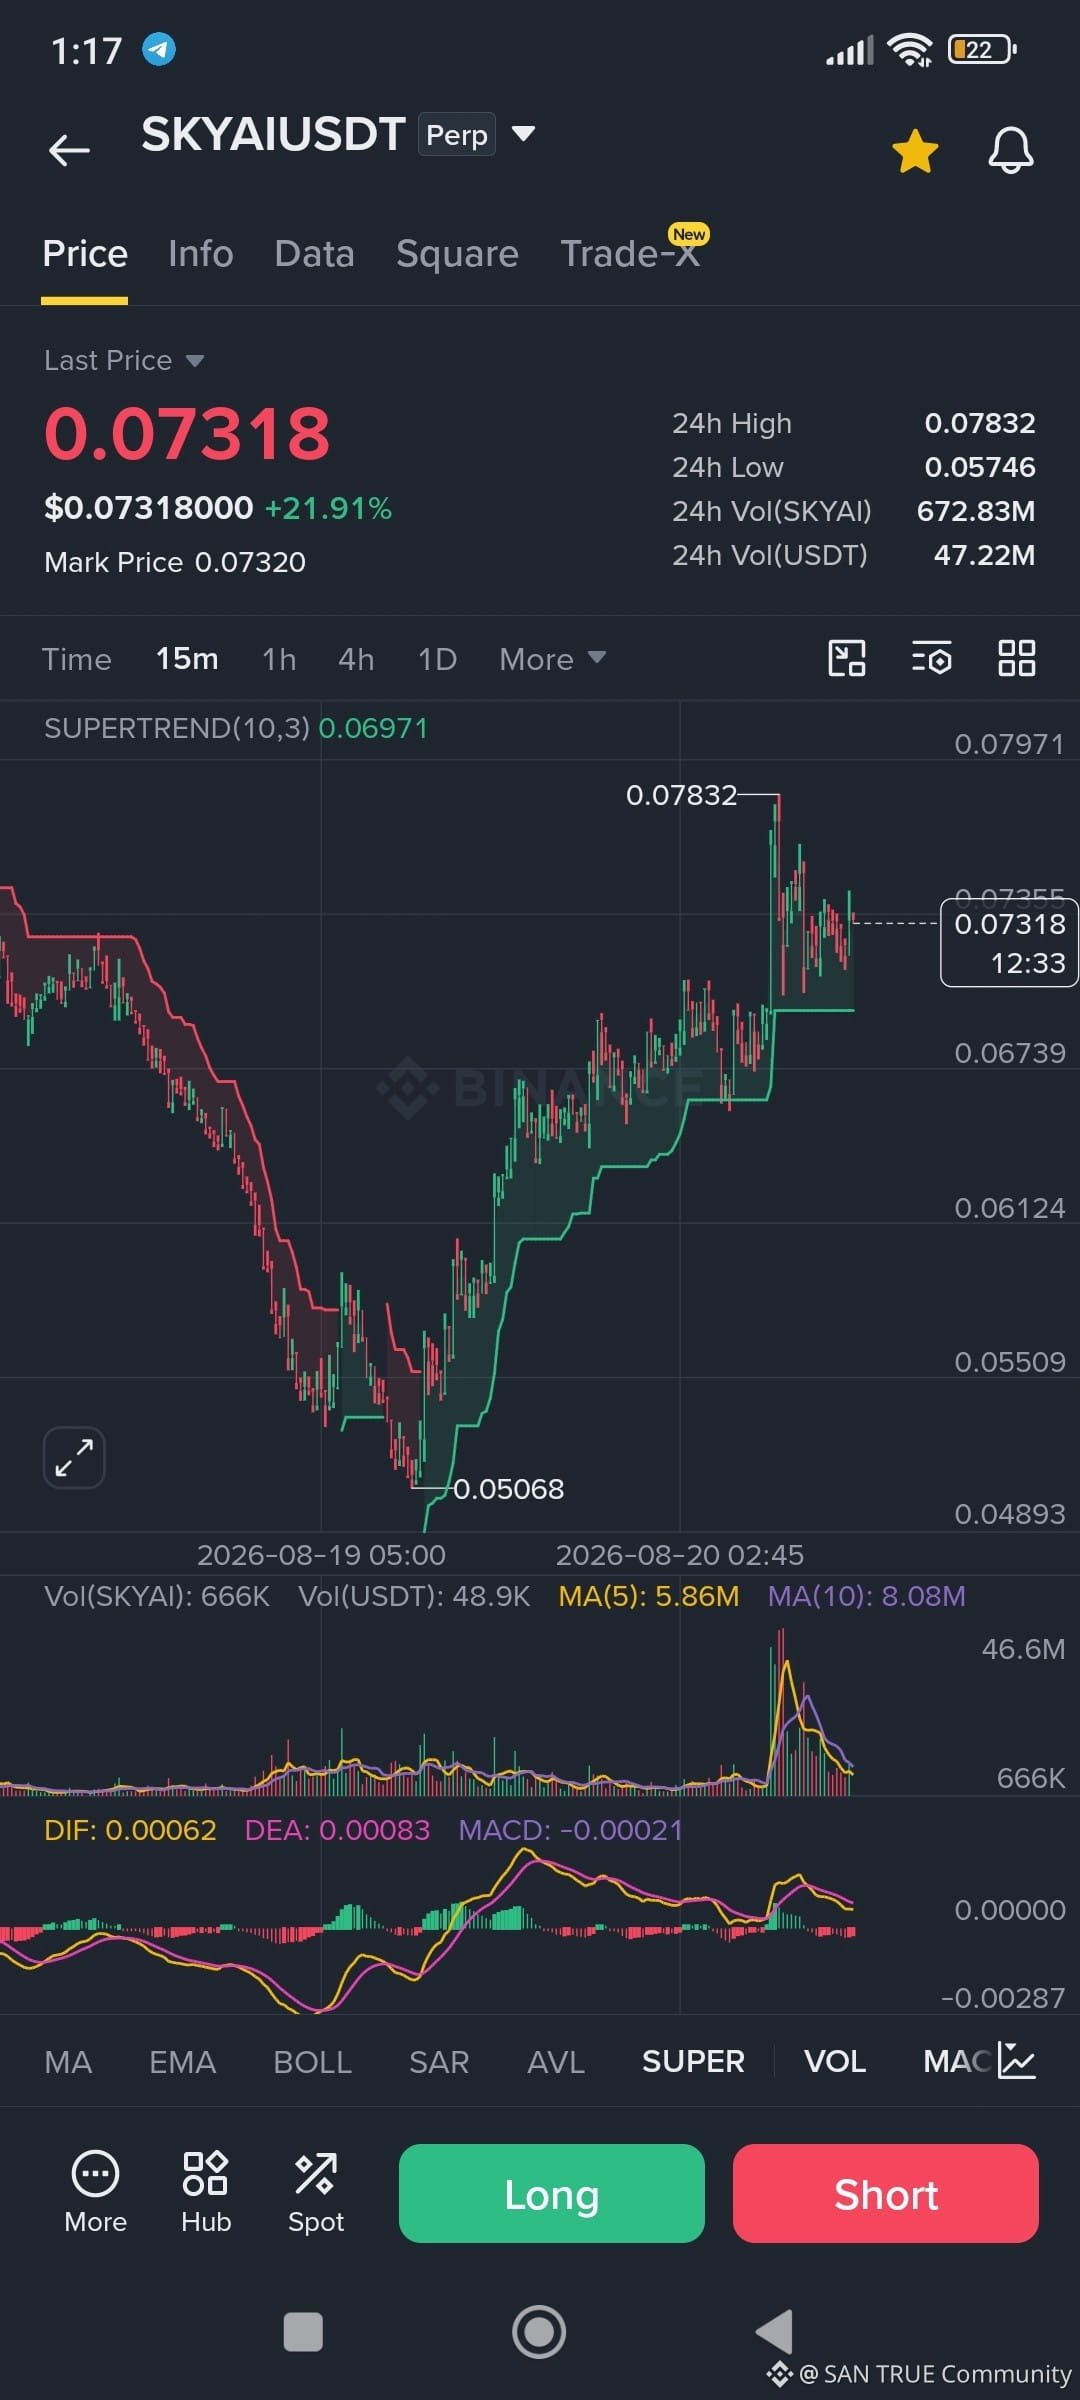Tap the Perp contract type label
This screenshot has width=1080, height=2400.
click(457, 134)
